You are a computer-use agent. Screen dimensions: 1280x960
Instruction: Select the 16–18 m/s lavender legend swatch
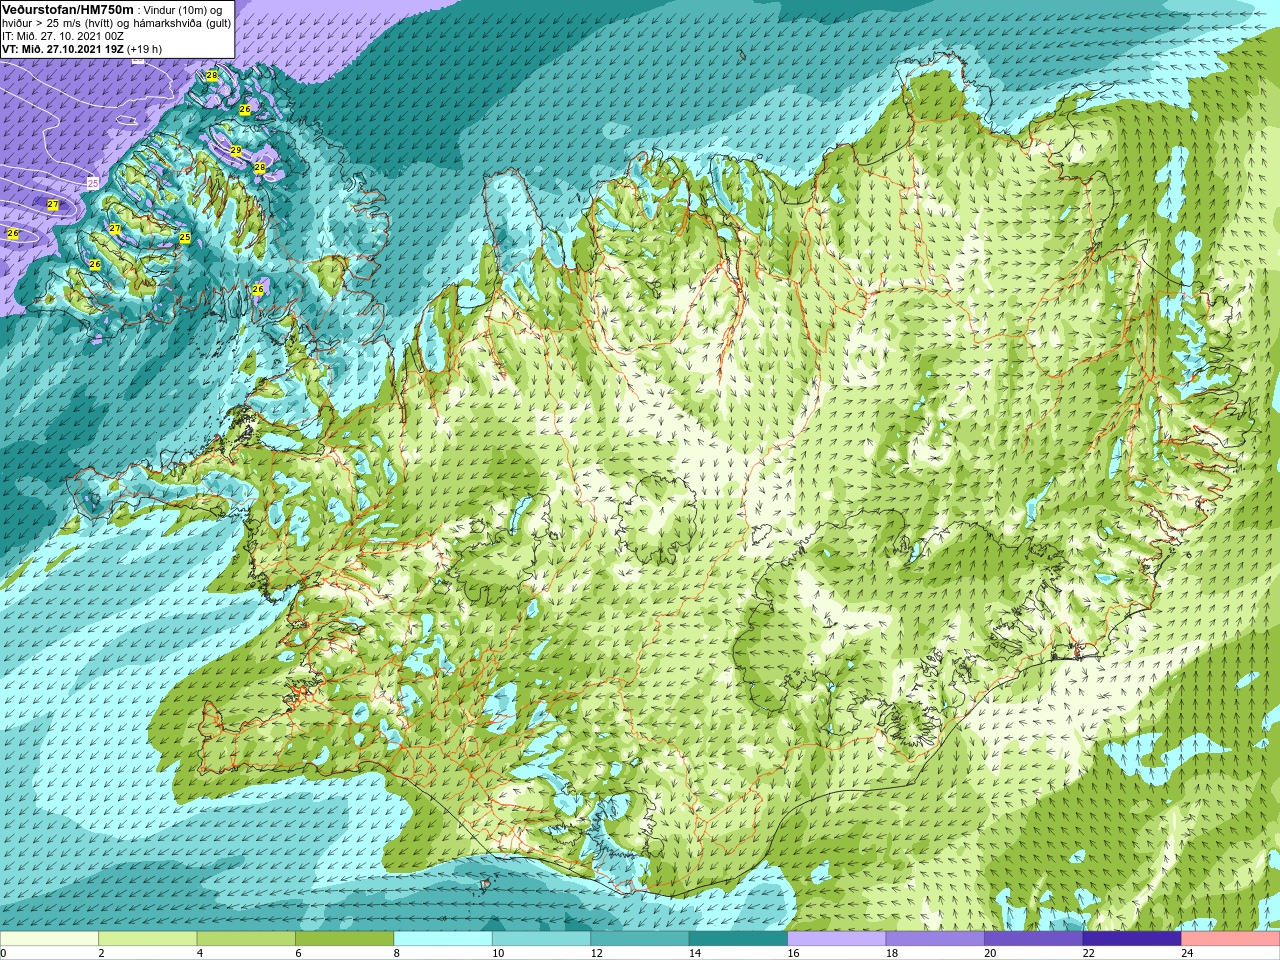[x=837, y=938]
